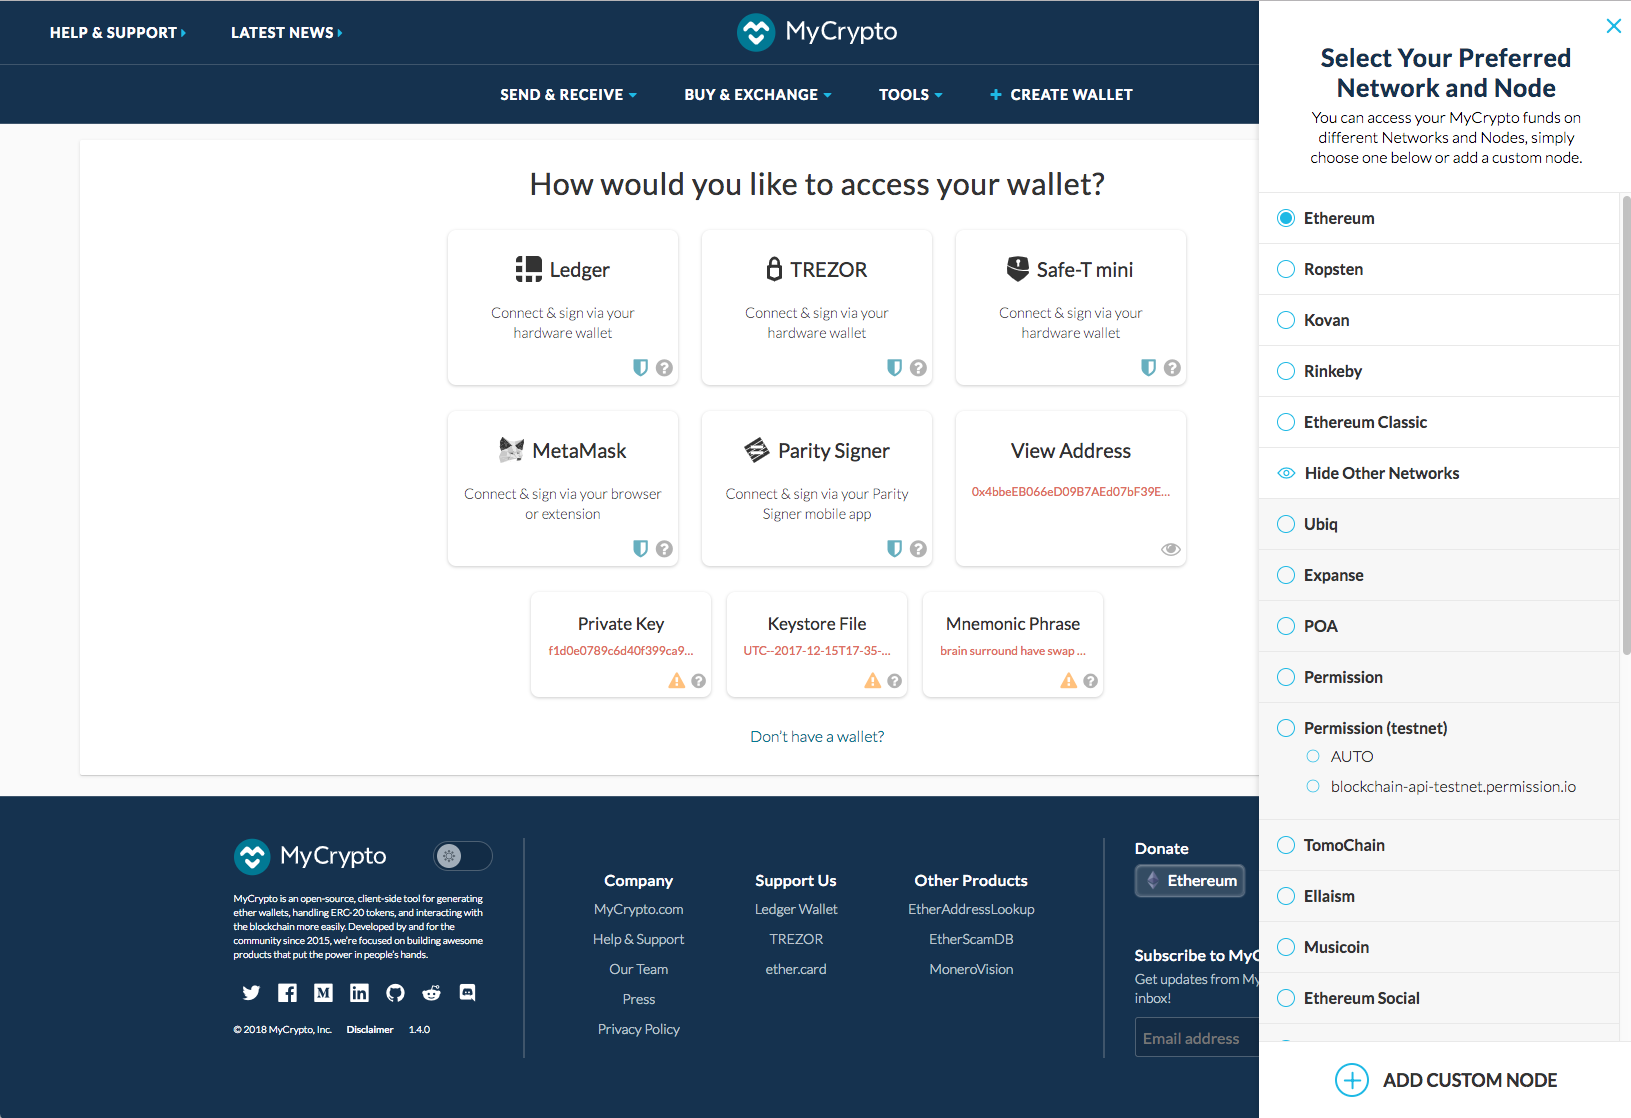Open the Privacy Policy footer link
1631x1118 pixels.
coord(639,1029)
